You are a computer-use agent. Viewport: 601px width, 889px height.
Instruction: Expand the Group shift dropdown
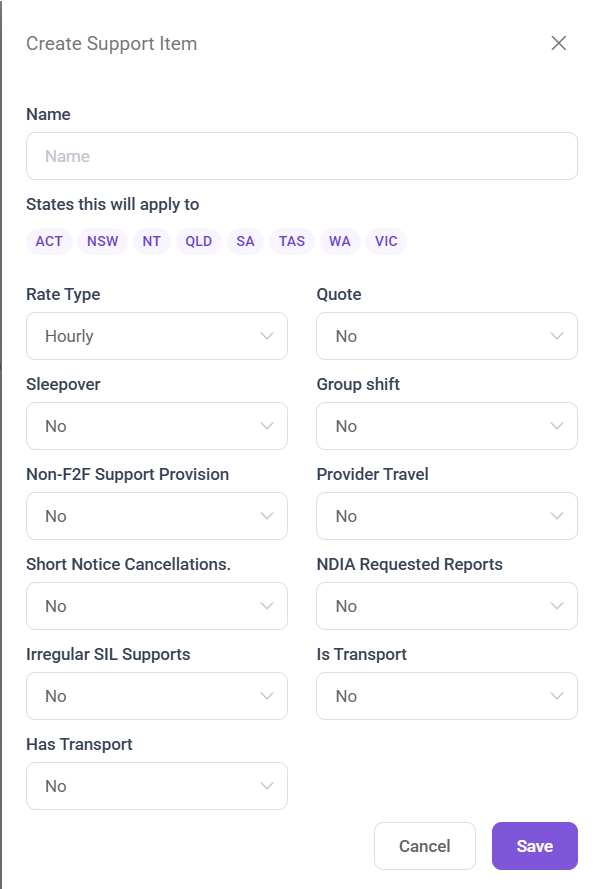coord(446,426)
